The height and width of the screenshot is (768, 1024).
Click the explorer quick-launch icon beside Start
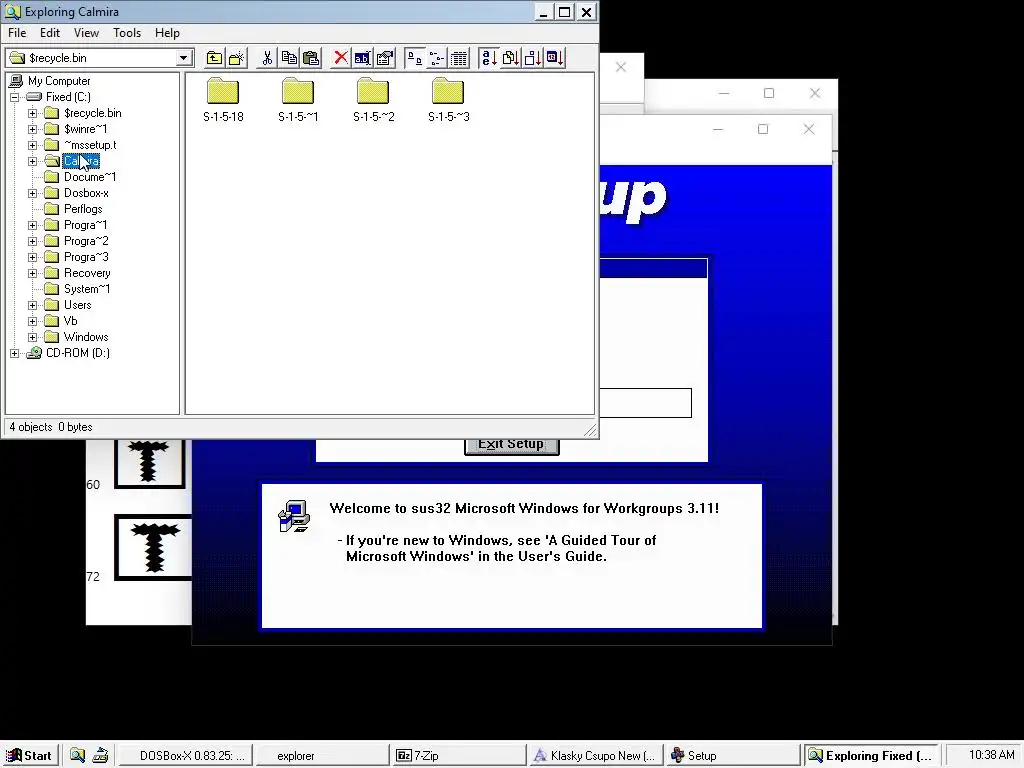(x=78, y=756)
